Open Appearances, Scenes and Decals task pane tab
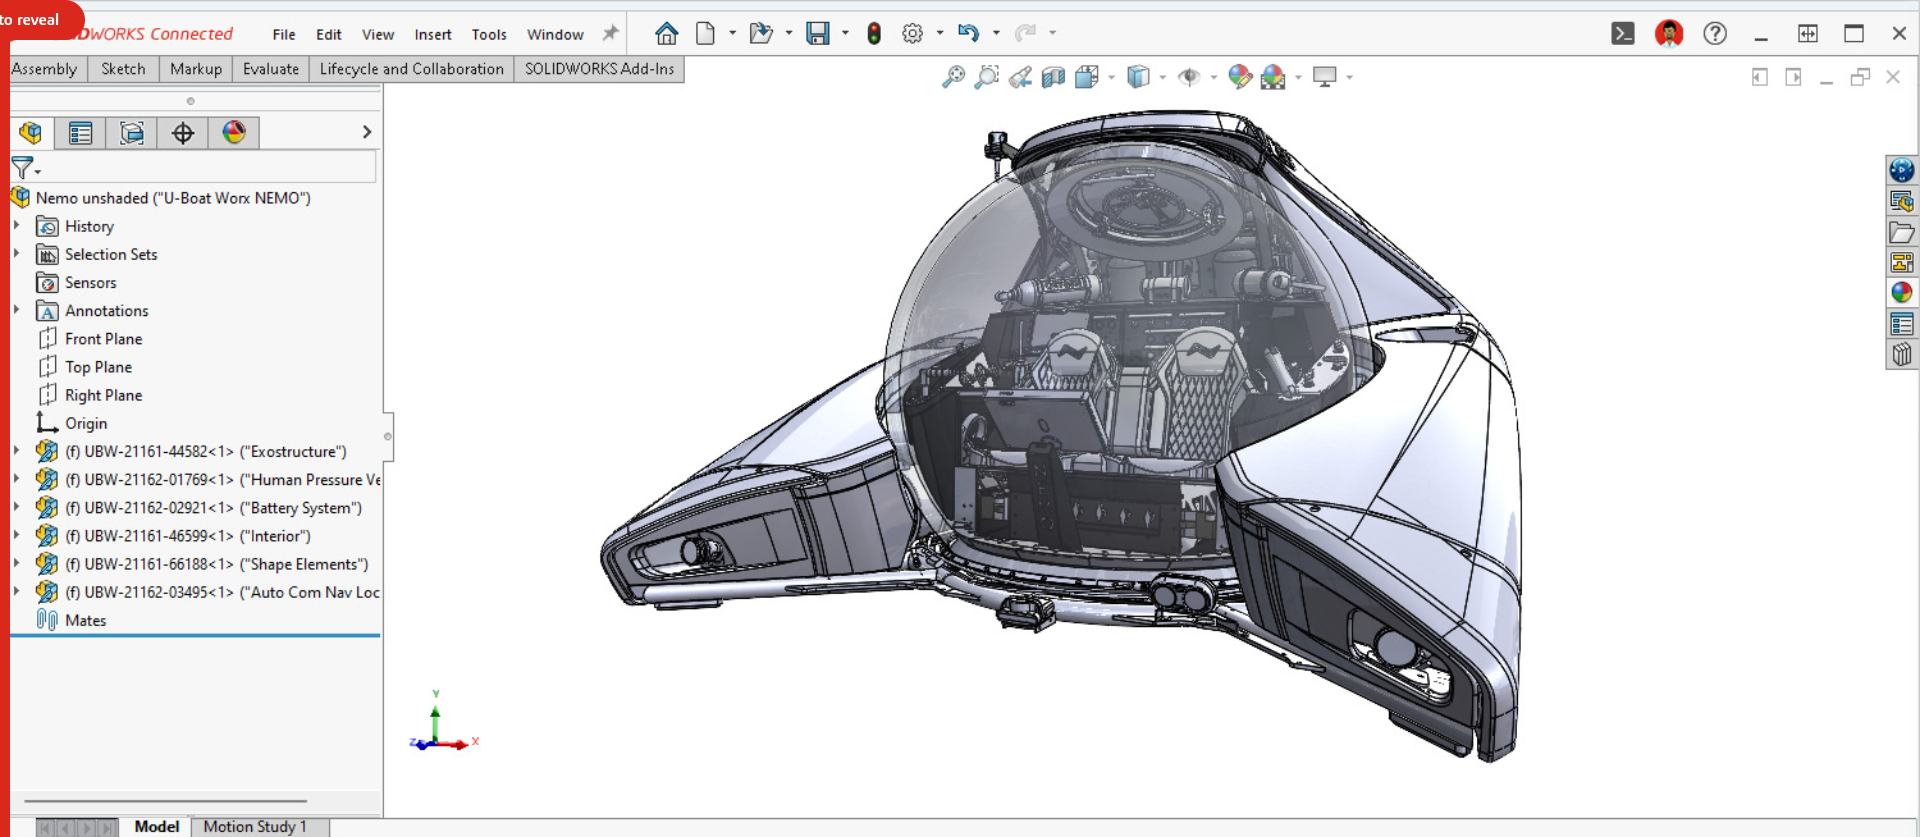The height and width of the screenshot is (837, 1920). click(1901, 292)
